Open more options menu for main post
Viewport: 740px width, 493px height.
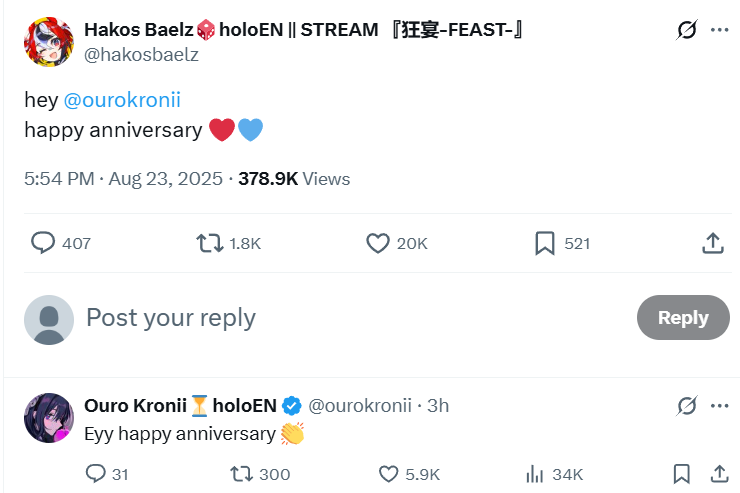719,30
